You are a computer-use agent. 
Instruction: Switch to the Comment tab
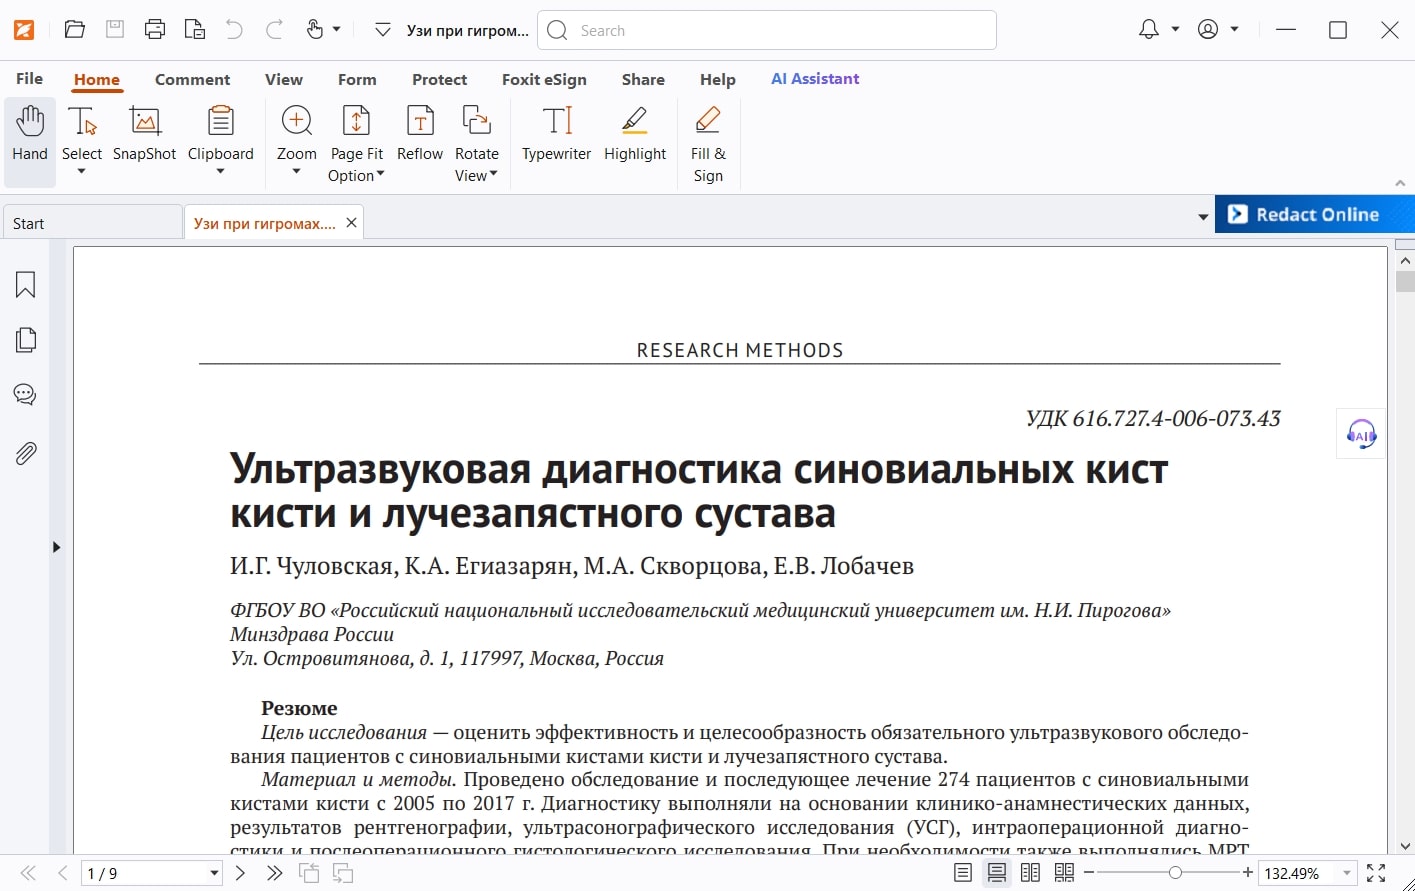click(192, 79)
